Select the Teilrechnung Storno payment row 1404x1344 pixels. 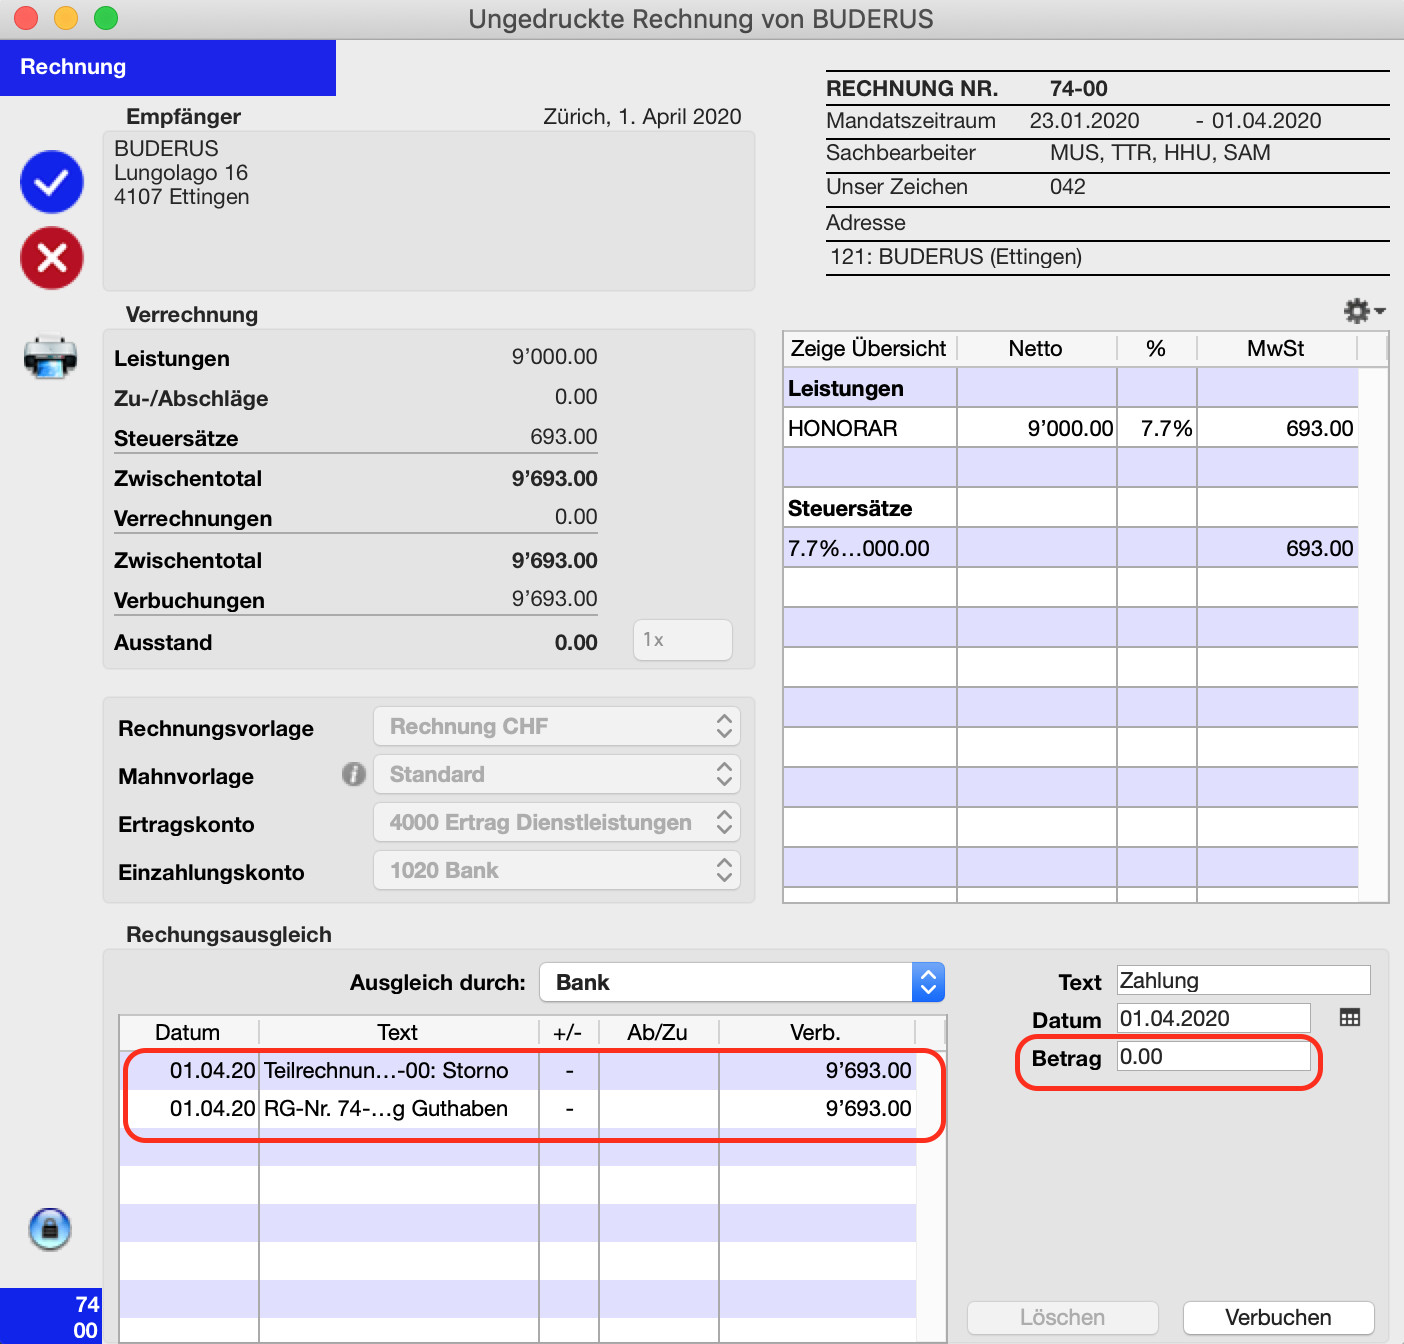[x=518, y=1070]
